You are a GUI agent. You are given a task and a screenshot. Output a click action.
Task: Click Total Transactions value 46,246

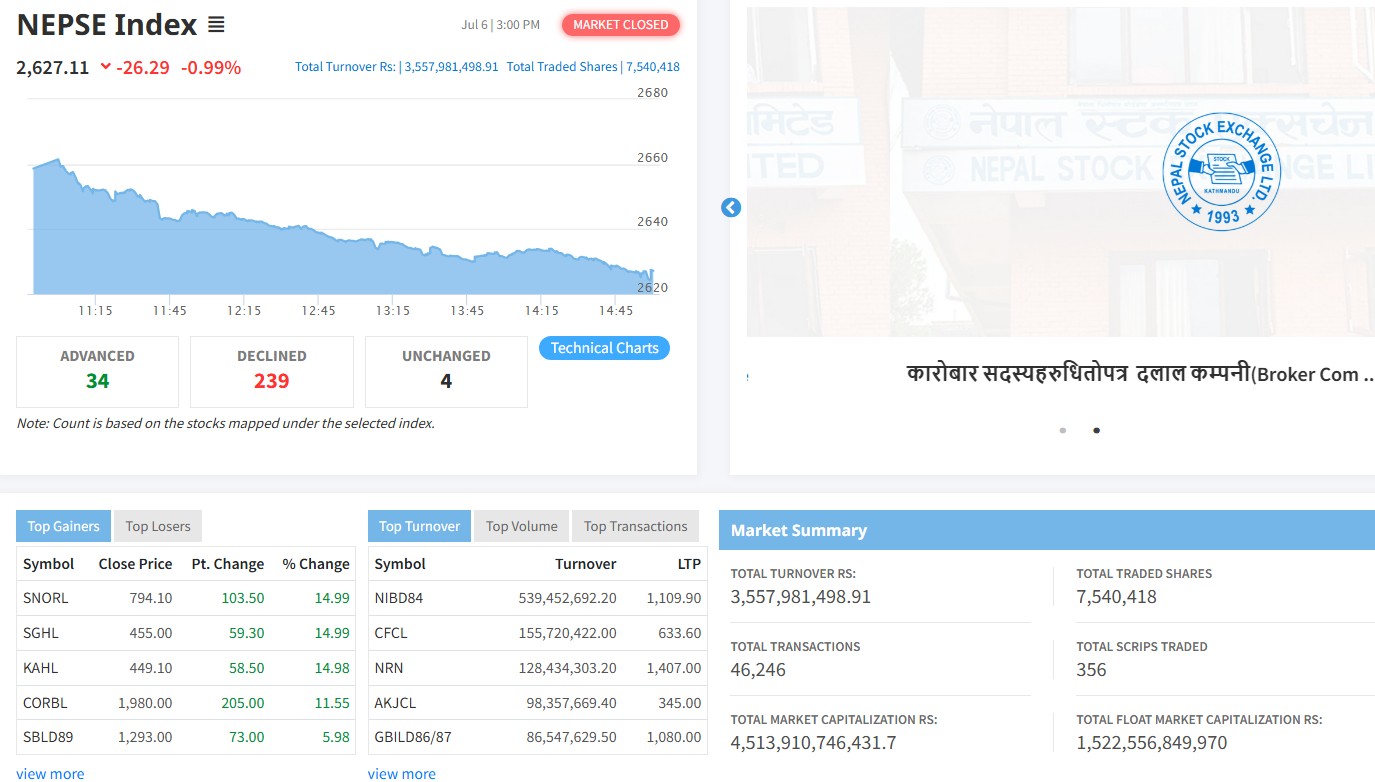pyautogui.click(x=759, y=669)
